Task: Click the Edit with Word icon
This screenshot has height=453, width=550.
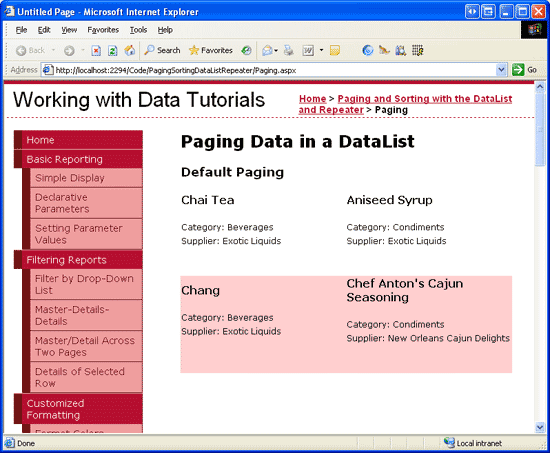Action: tap(308, 51)
